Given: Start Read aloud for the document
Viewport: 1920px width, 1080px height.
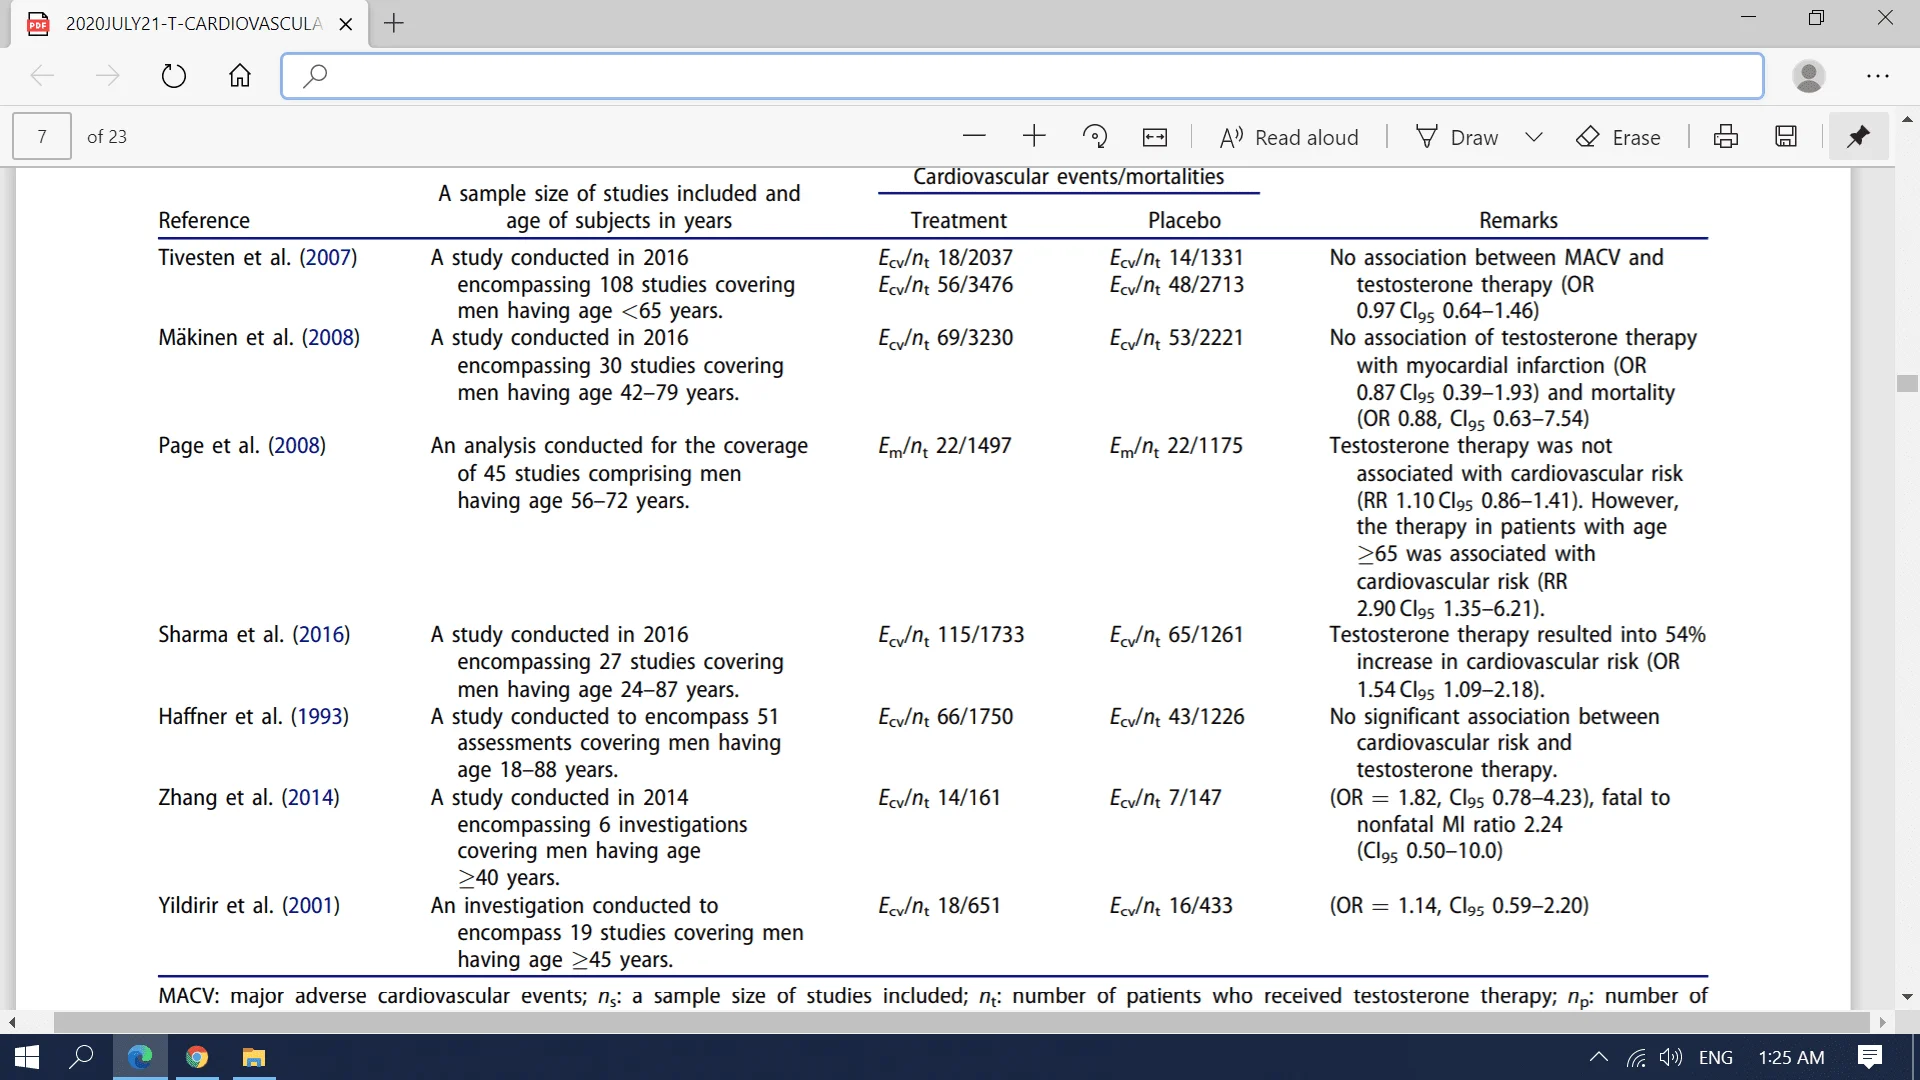Looking at the screenshot, I should pos(1289,137).
